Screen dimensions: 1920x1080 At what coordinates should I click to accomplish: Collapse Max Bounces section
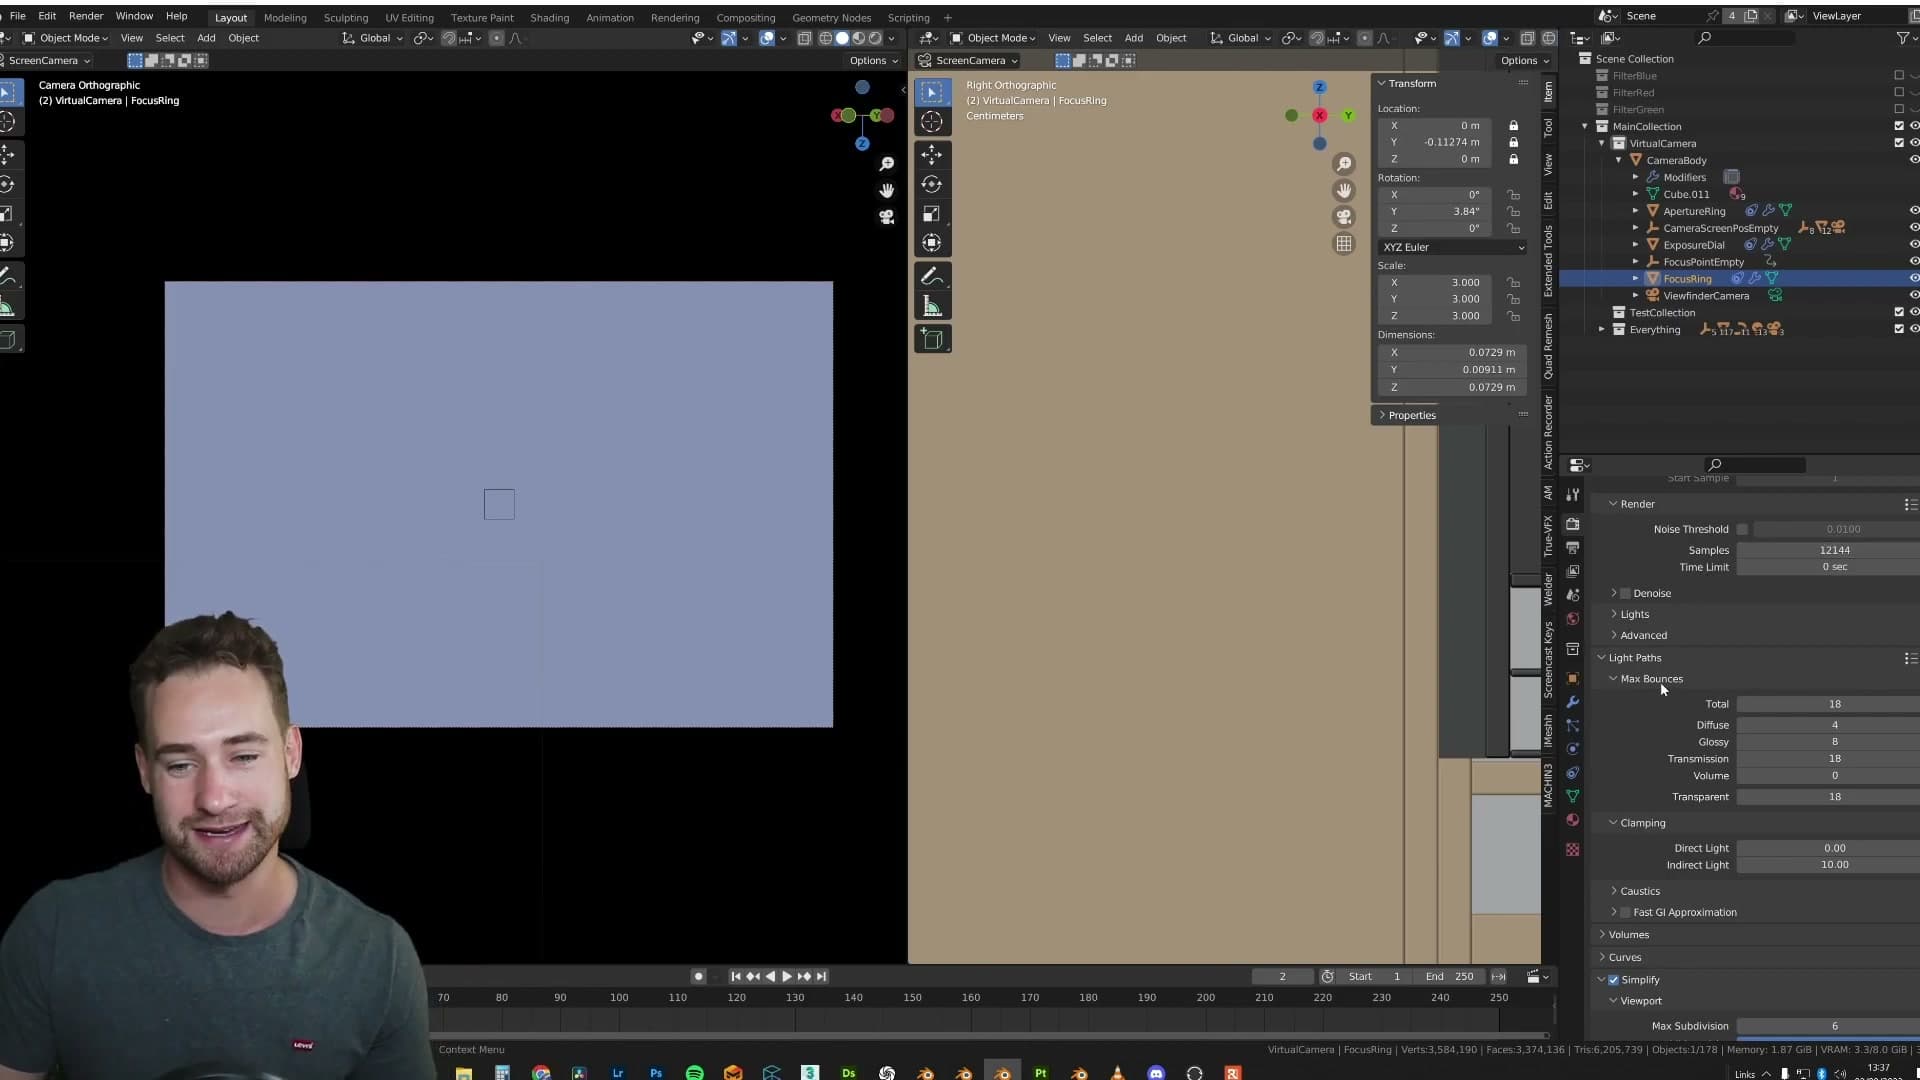pos(1651,679)
